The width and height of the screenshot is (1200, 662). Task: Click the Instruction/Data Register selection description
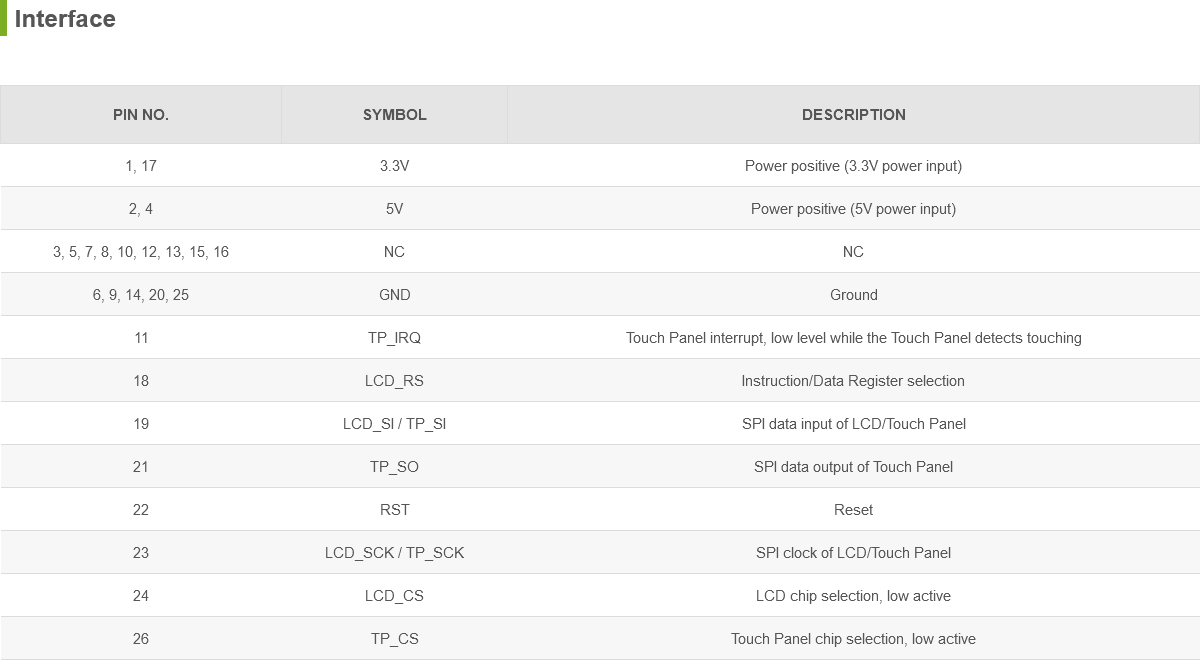(x=853, y=381)
